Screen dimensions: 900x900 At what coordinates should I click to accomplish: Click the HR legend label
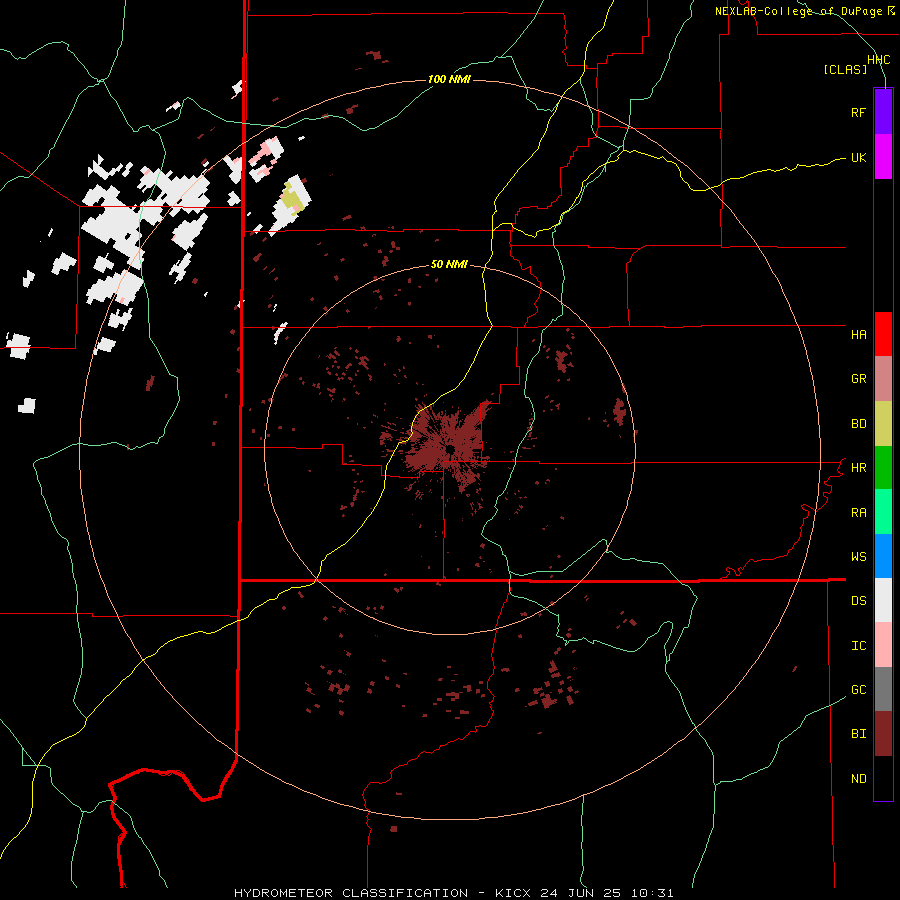858,468
